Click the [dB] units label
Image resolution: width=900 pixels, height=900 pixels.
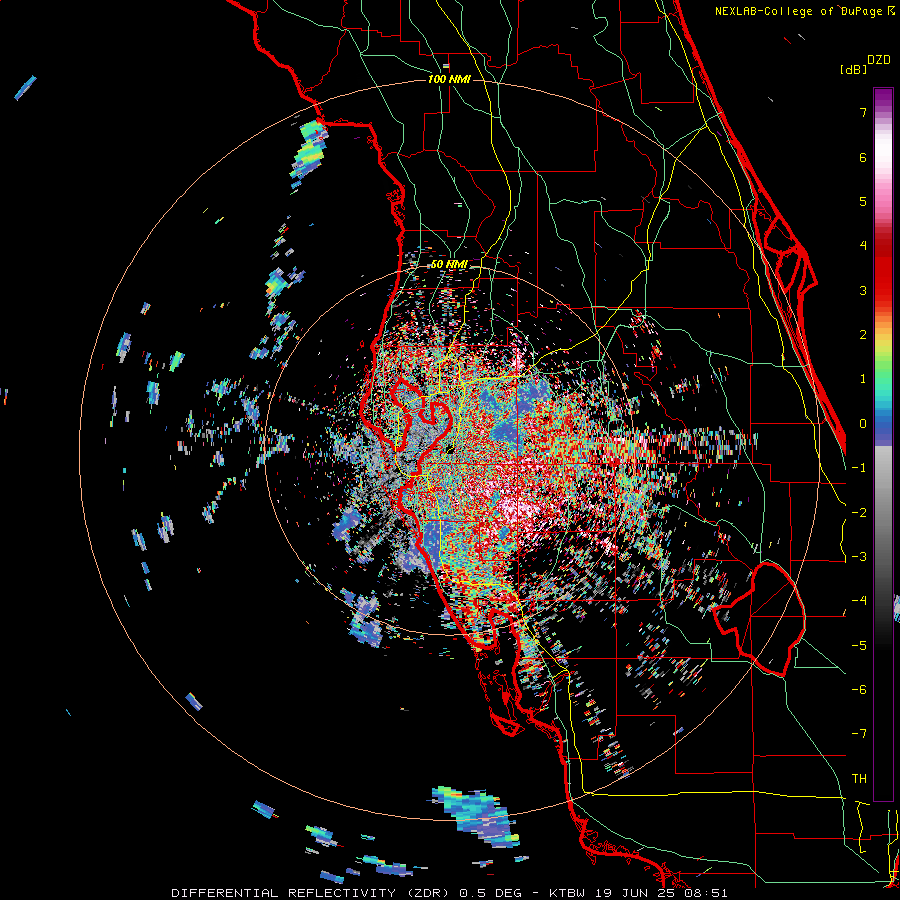point(853,69)
